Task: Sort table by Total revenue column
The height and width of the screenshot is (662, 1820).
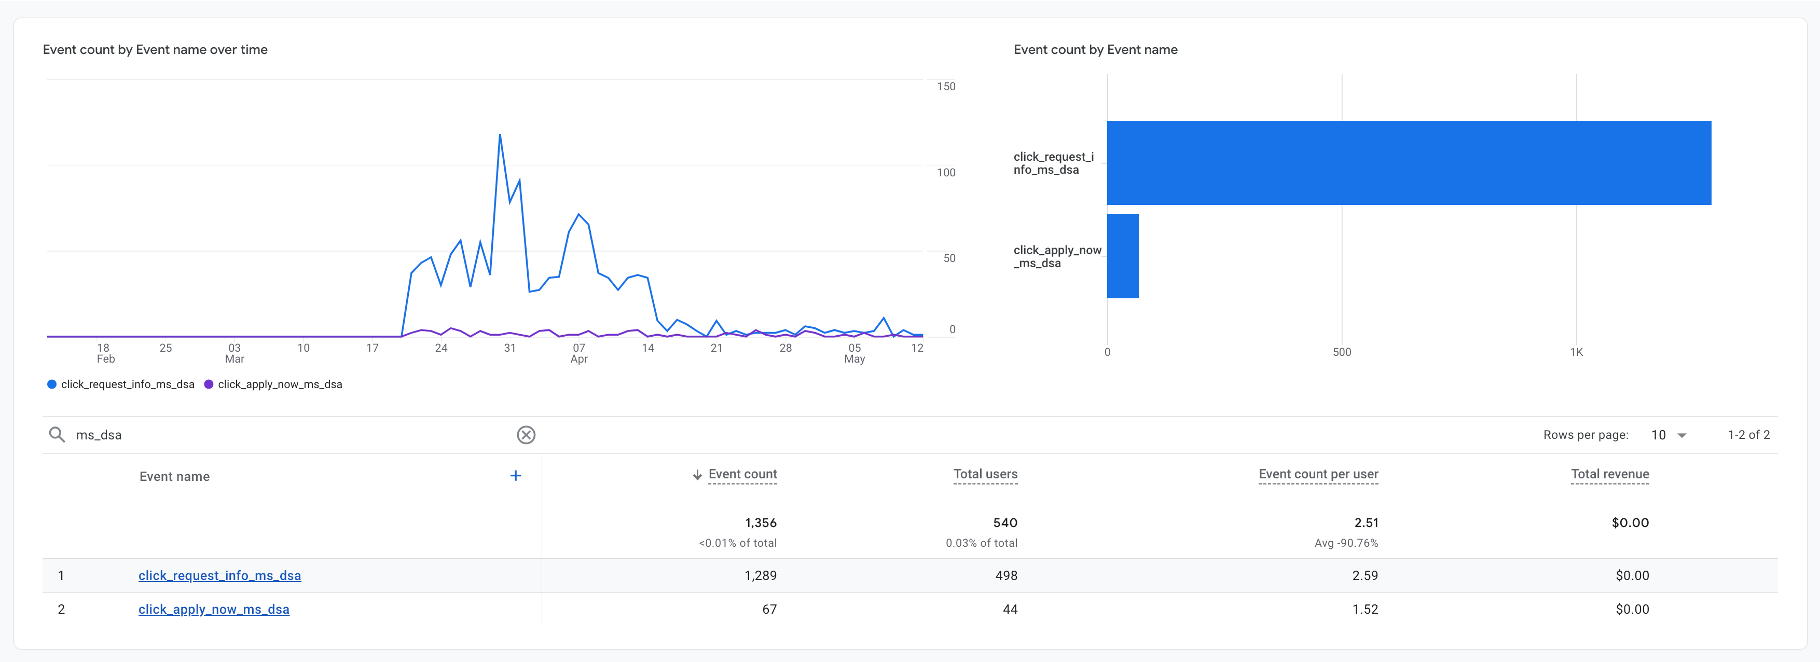Action: 1609,475
